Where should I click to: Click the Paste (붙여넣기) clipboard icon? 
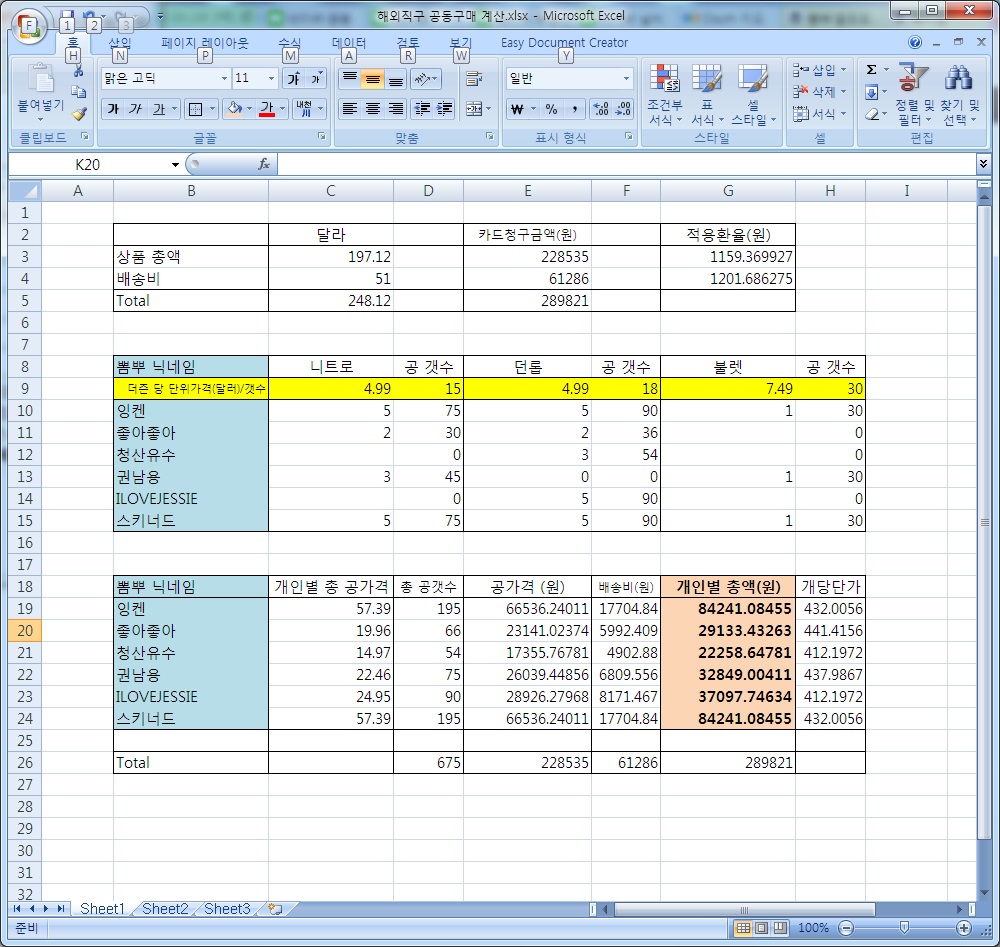point(40,80)
